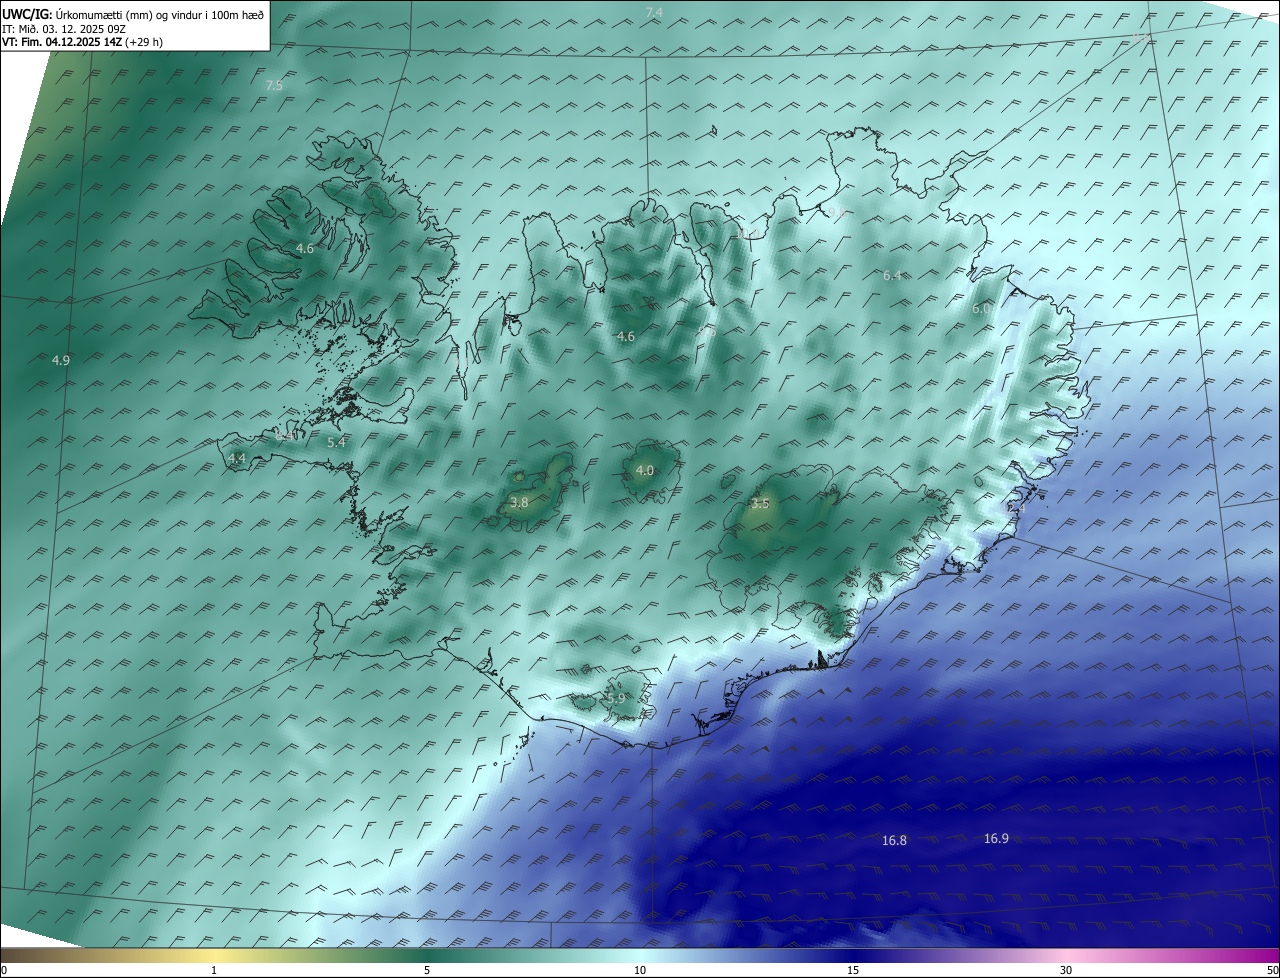Click the 16.9 value over the sea
The height and width of the screenshot is (978, 1280).
996,839
